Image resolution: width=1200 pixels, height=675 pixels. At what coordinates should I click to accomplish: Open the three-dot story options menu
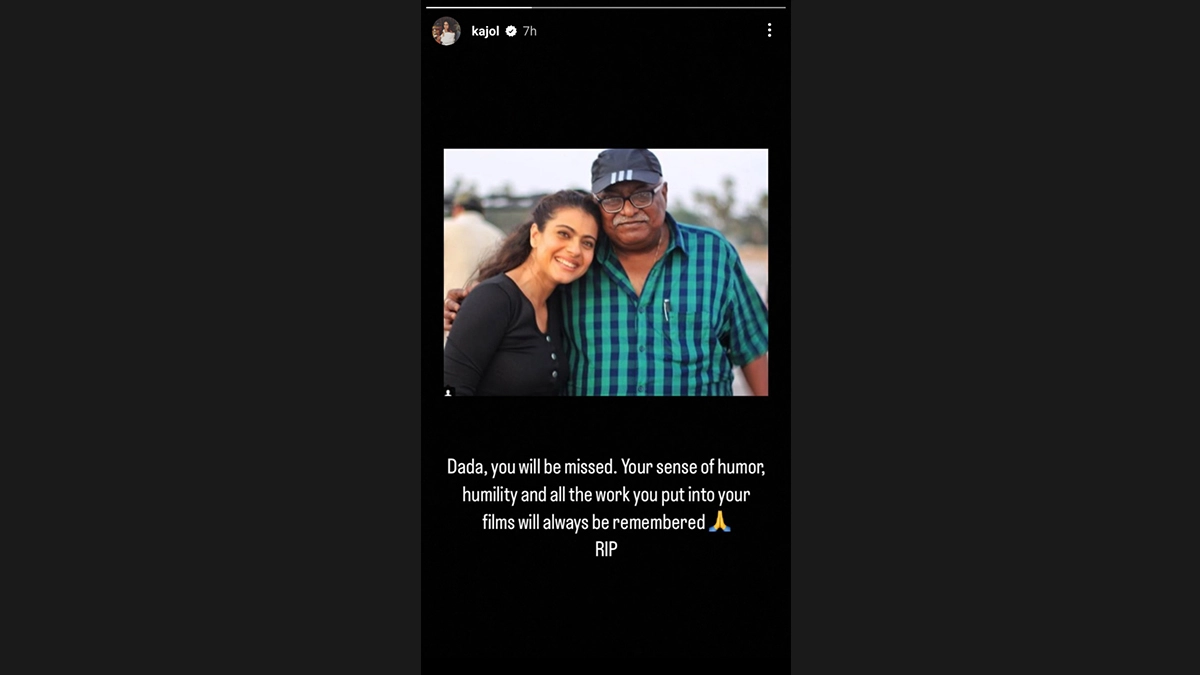pyautogui.click(x=769, y=31)
